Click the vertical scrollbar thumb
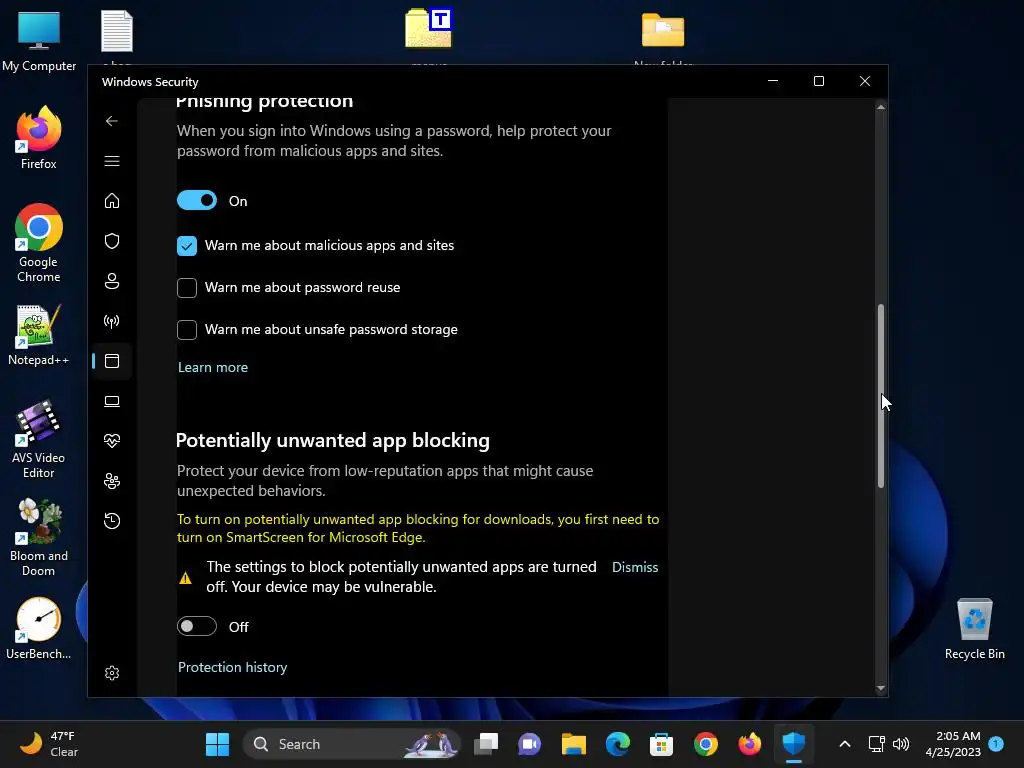 click(x=880, y=396)
